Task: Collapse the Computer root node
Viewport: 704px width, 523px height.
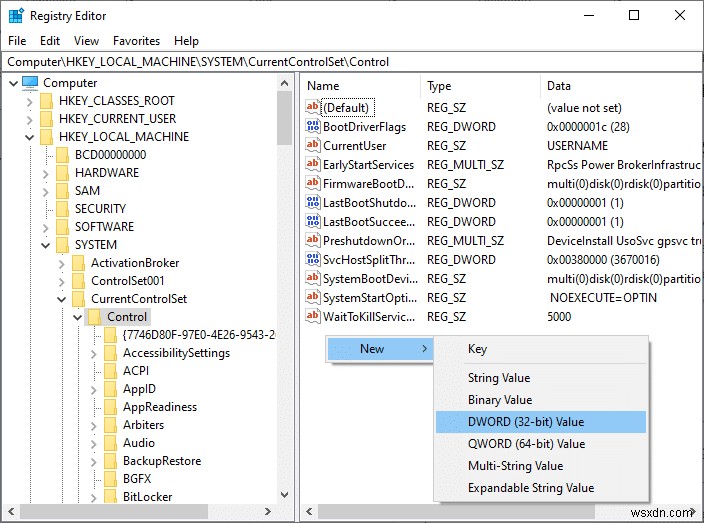Action: 13,83
